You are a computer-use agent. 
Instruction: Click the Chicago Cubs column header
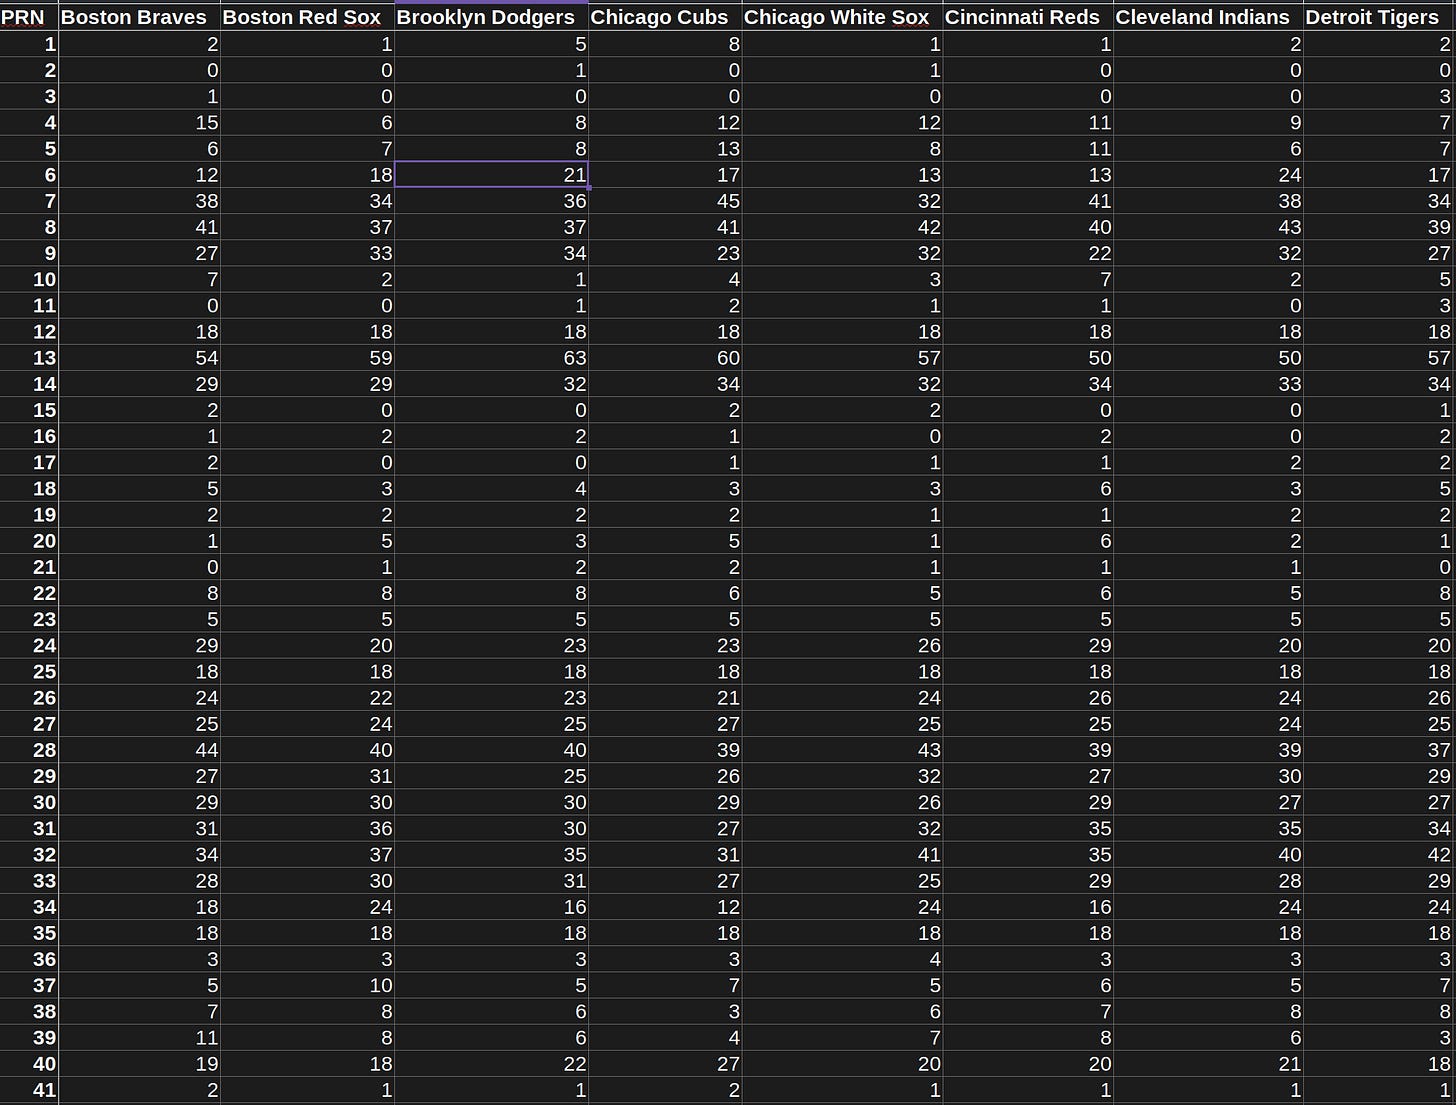tap(665, 17)
